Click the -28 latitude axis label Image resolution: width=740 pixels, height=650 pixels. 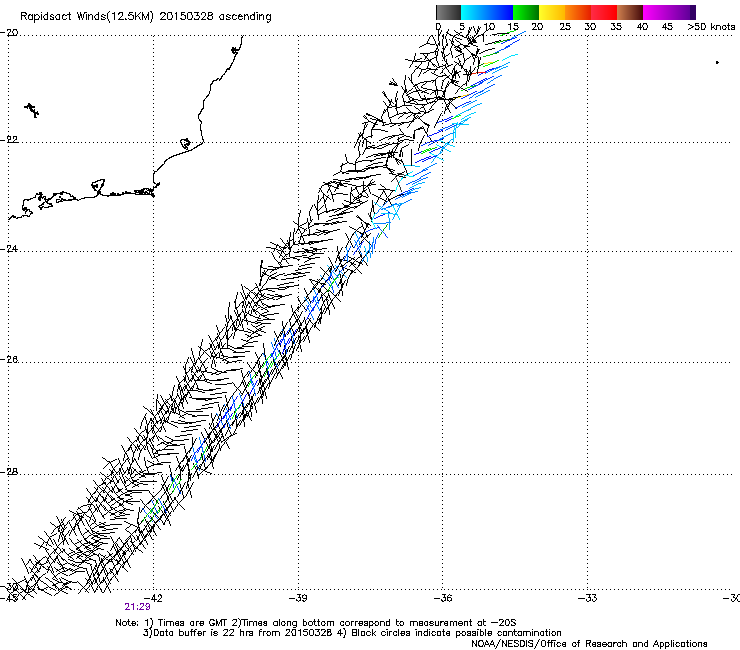(9, 472)
